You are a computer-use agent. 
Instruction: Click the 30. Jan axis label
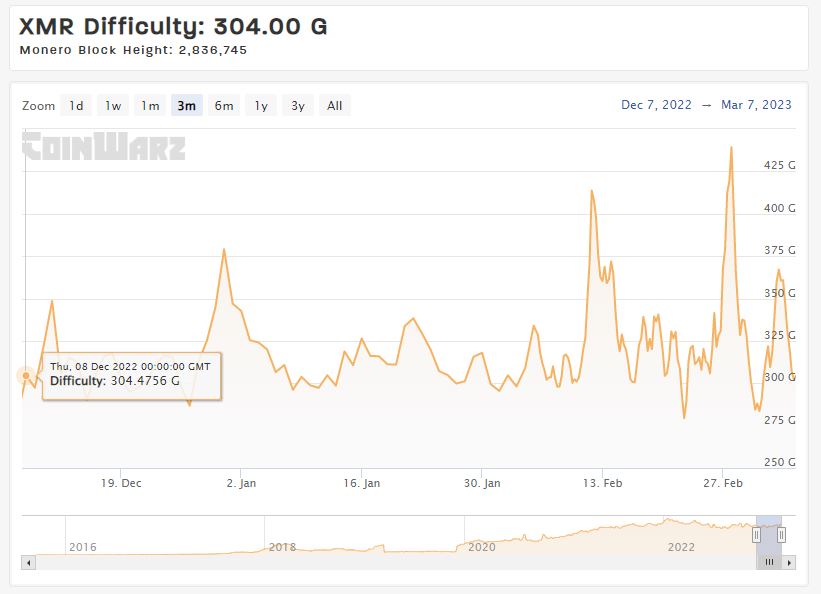click(x=482, y=483)
